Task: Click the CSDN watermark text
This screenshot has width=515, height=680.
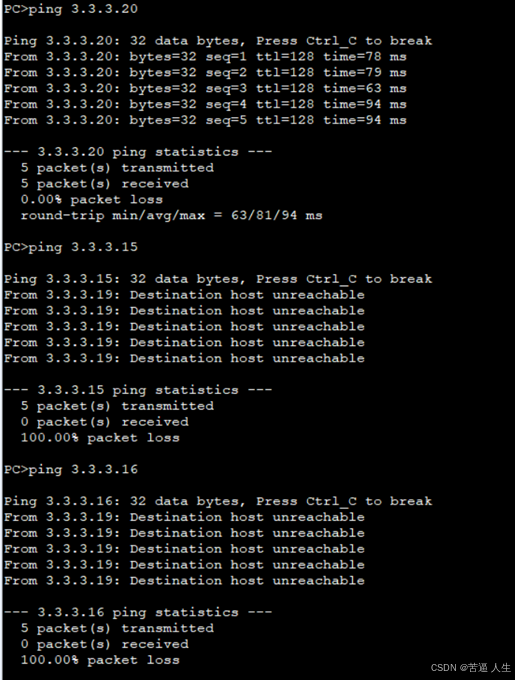Action: click(x=471, y=668)
